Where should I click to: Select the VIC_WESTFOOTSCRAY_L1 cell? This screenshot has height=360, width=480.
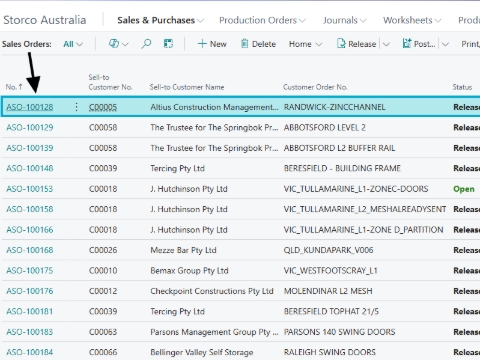click(x=330, y=270)
